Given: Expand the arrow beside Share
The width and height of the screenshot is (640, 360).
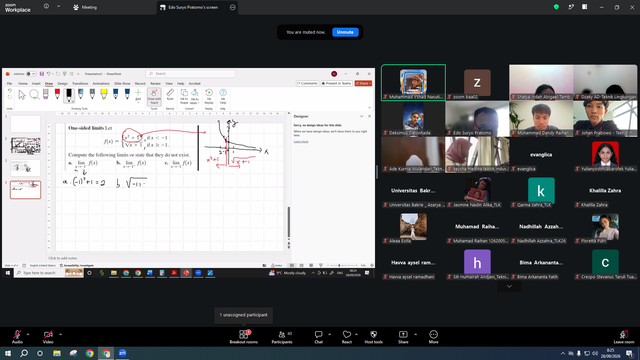Looking at the screenshot, I should click(416, 334).
